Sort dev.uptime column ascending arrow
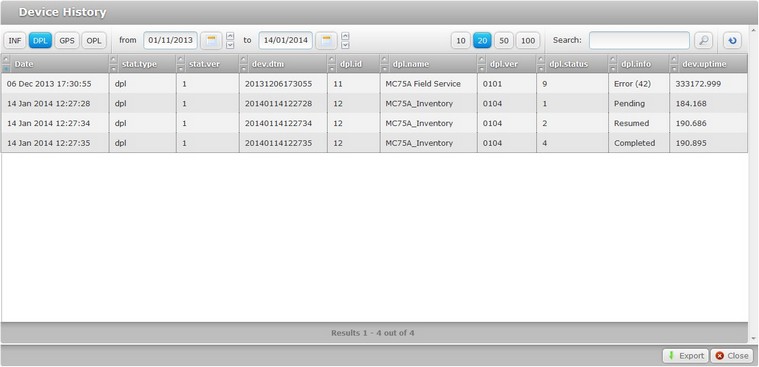This screenshot has height=367, width=759. (x=674, y=60)
